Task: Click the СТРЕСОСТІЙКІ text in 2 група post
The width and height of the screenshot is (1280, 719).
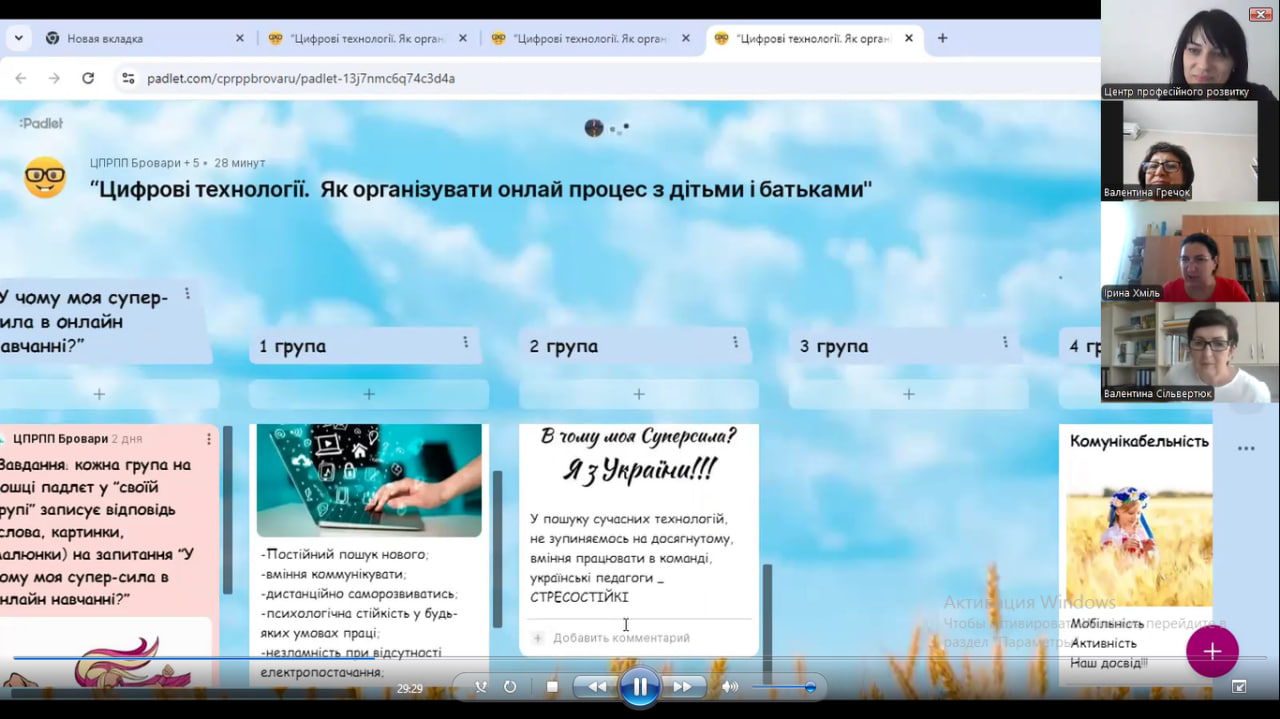Action: (x=579, y=597)
